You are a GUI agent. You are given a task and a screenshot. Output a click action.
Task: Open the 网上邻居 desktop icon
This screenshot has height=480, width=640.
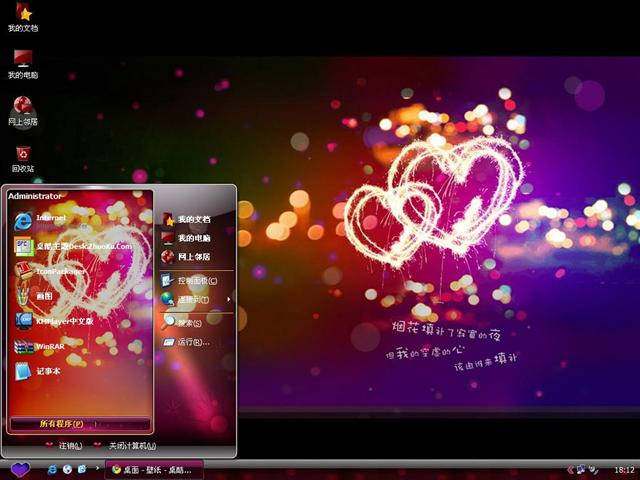[x=23, y=111]
